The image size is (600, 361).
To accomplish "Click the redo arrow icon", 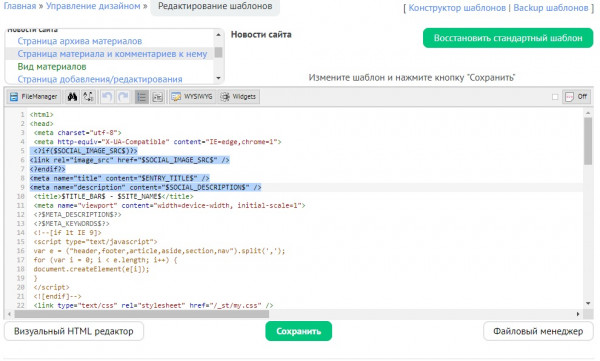I will coord(123,97).
